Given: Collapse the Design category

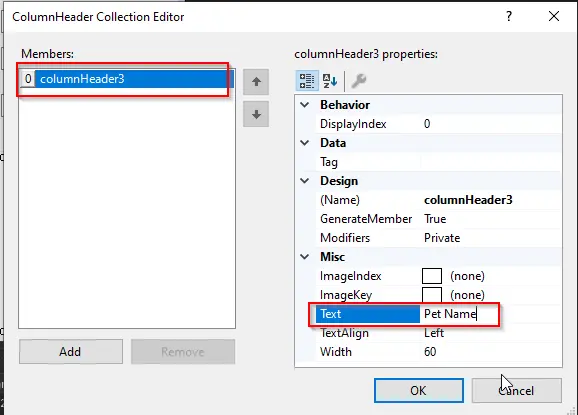Looking at the screenshot, I should (305, 181).
